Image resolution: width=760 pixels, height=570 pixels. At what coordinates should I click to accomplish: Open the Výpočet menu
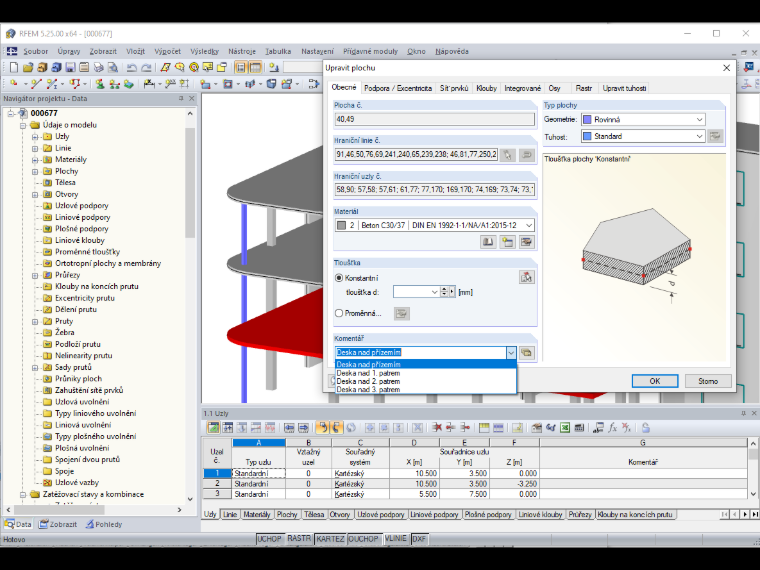tap(167, 51)
